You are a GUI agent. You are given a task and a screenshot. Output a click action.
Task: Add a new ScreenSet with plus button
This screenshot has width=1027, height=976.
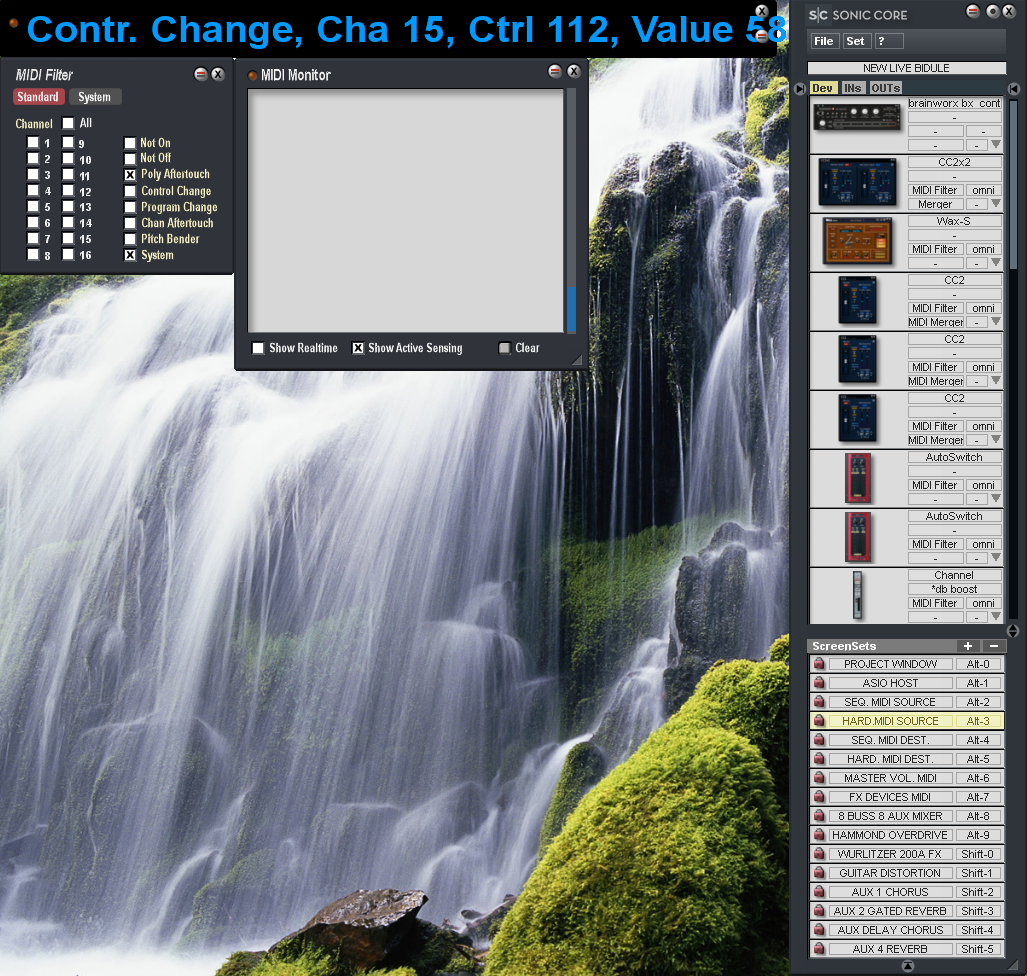967,646
